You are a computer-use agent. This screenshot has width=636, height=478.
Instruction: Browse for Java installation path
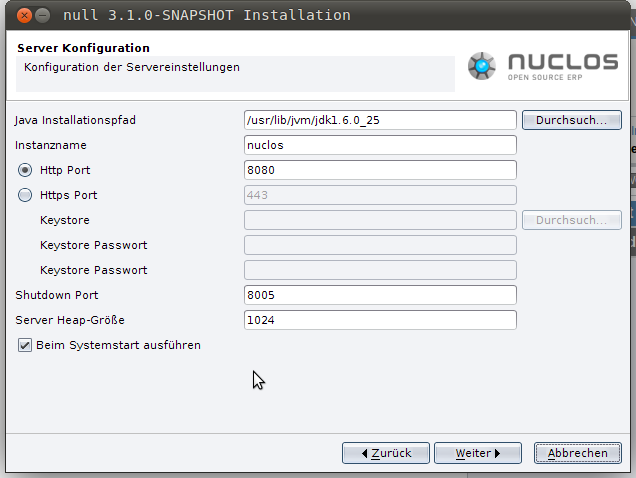click(x=572, y=120)
